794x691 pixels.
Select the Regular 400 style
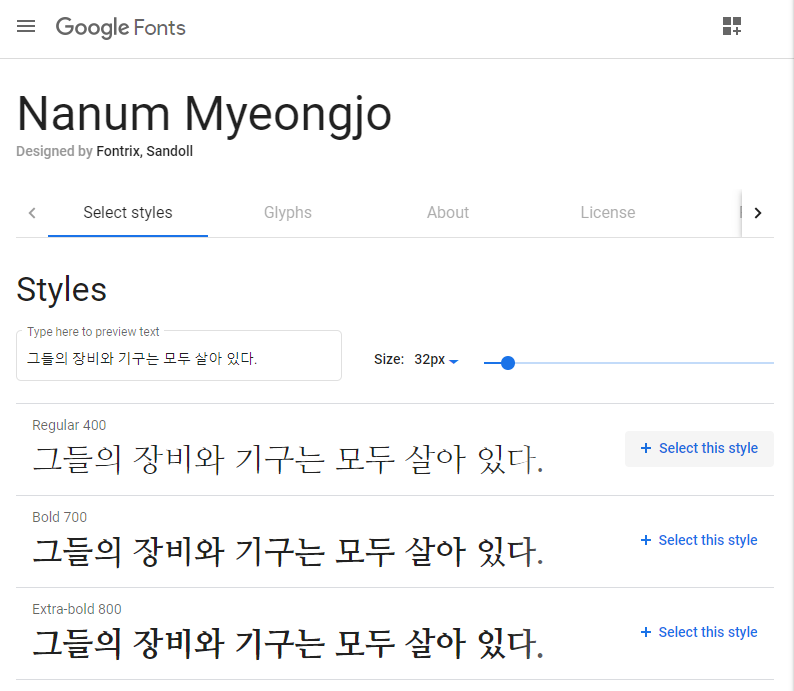pos(699,449)
